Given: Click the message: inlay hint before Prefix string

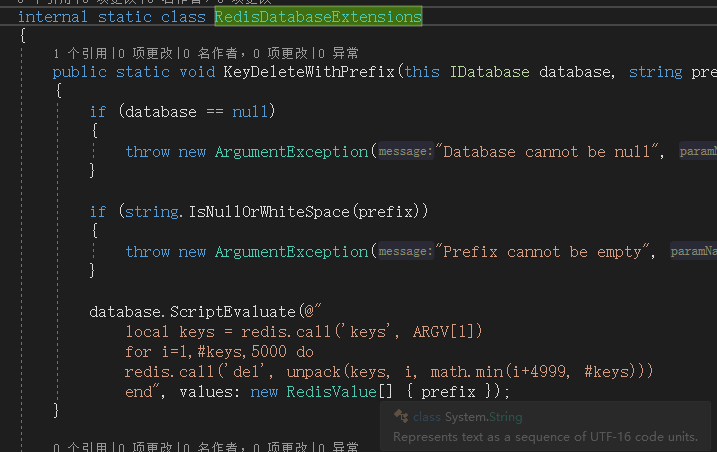Looking at the screenshot, I should (x=405, y=252).
